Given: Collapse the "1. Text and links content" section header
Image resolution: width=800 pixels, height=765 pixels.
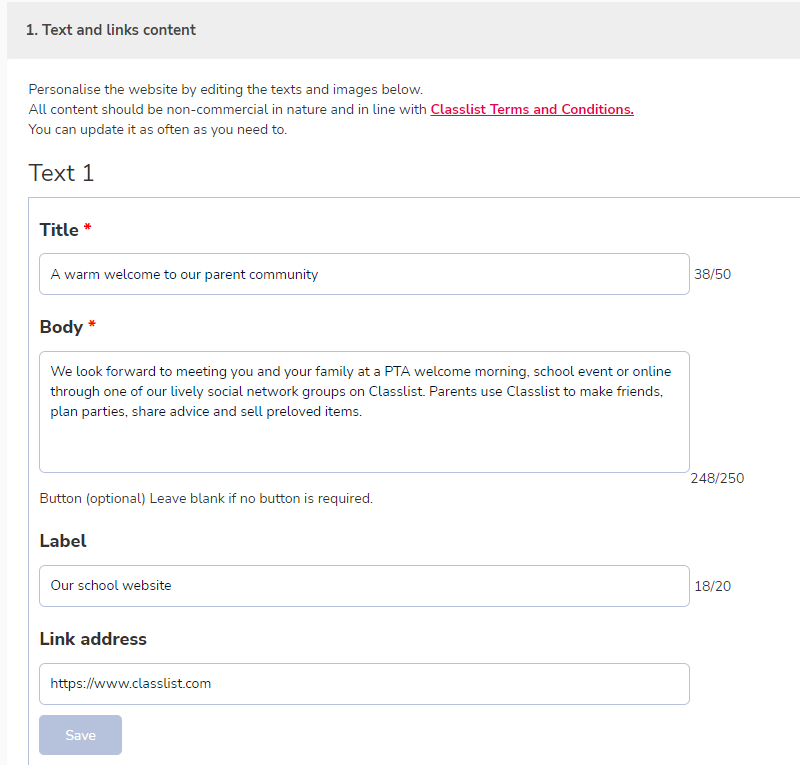Looking at the screenshot, I should point(403,30).
